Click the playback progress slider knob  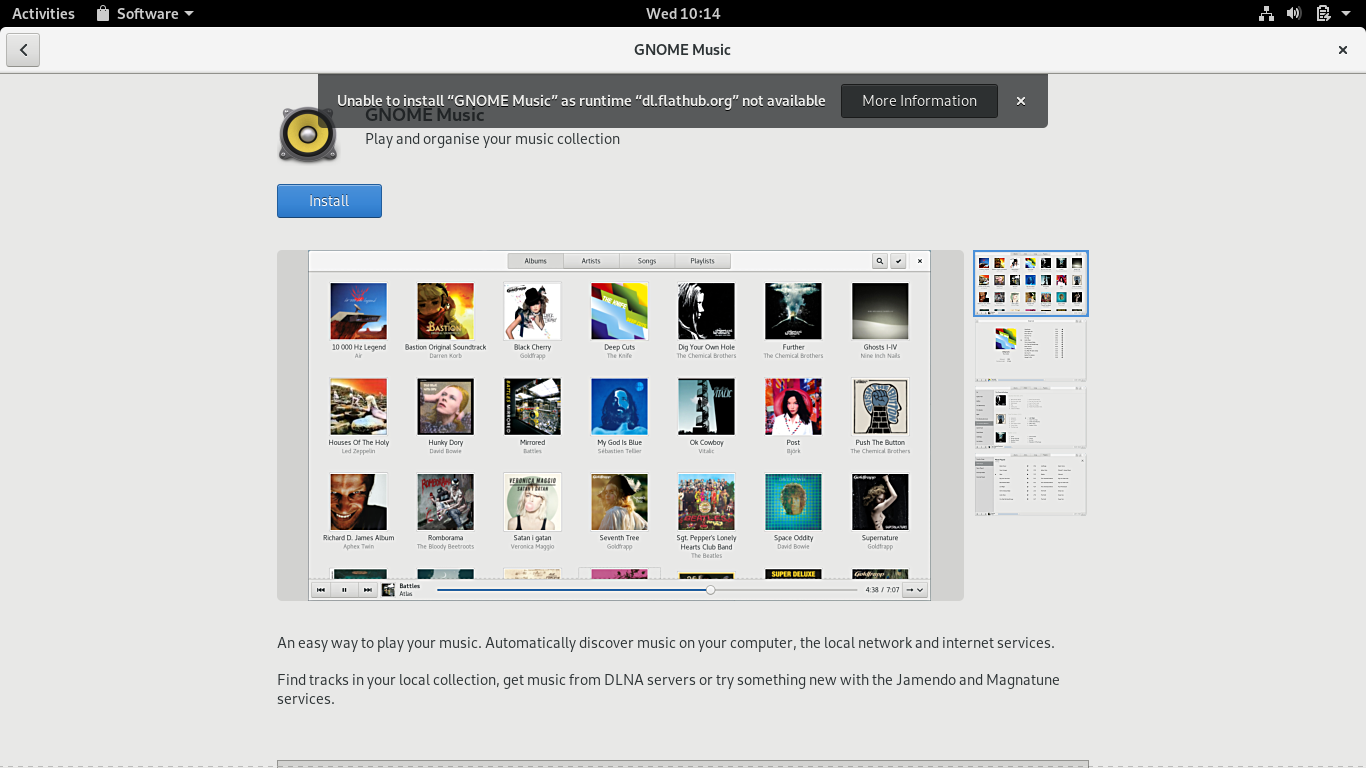click(x=711, y=590)
